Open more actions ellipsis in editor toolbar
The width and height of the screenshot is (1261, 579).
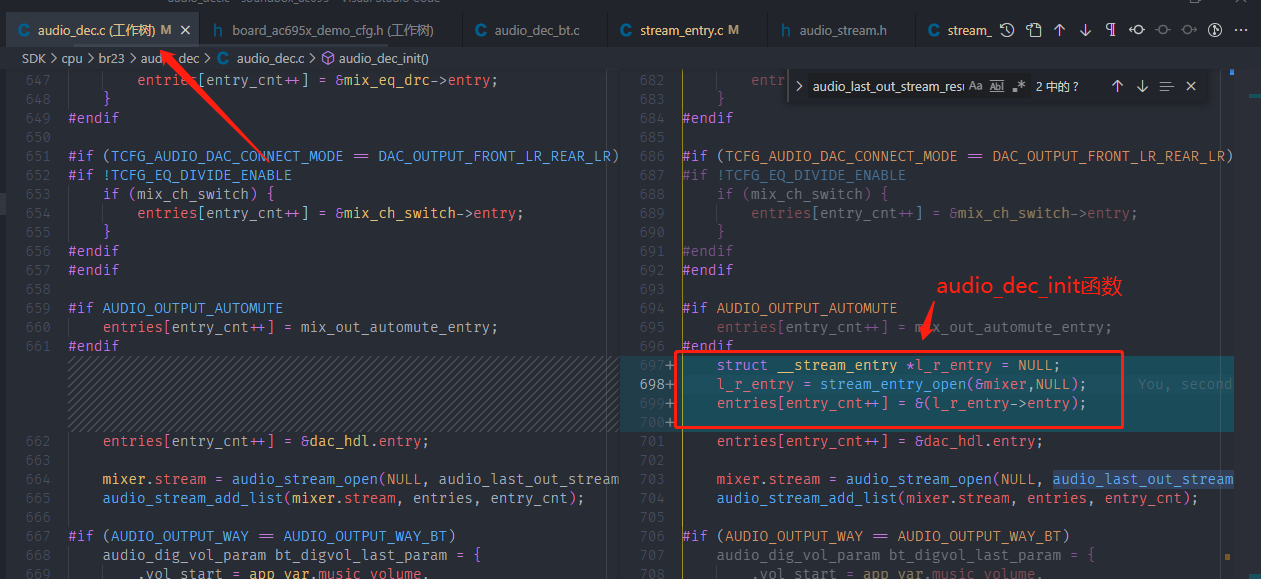[1241, 30]
